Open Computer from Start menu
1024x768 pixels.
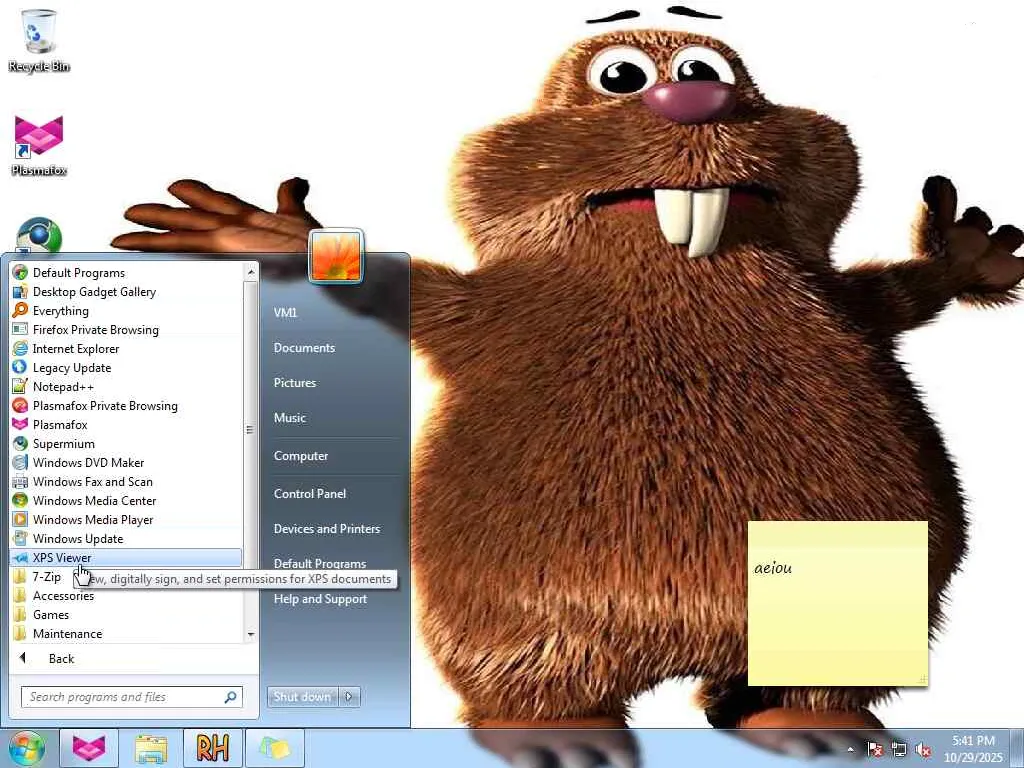(300, 456)
